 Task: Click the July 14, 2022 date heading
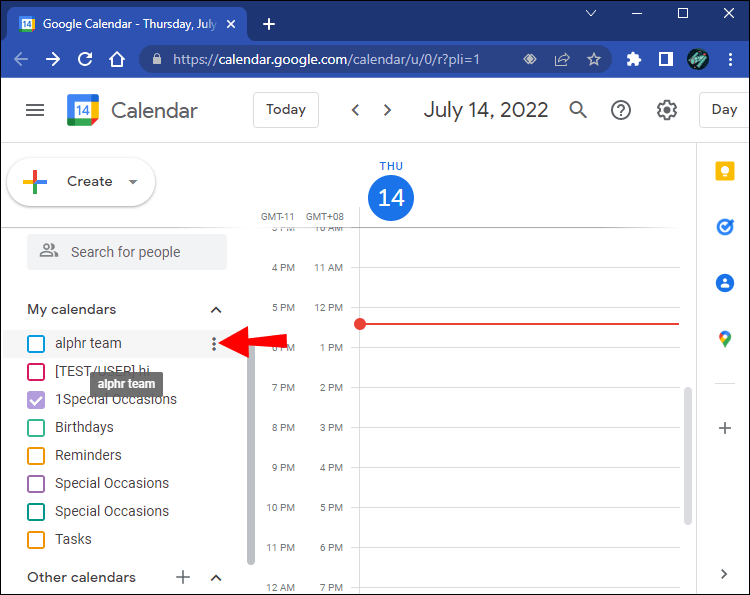click(485, 110)
